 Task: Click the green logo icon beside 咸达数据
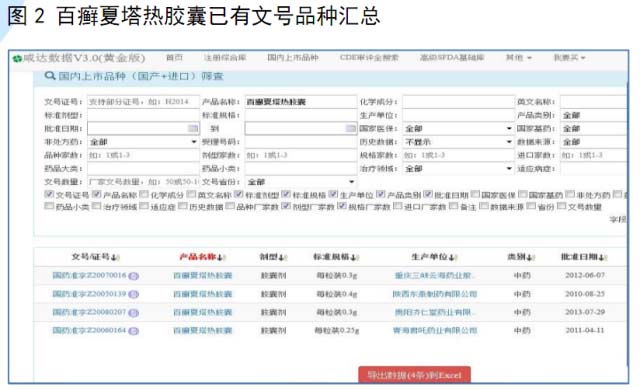click(17, 59)
